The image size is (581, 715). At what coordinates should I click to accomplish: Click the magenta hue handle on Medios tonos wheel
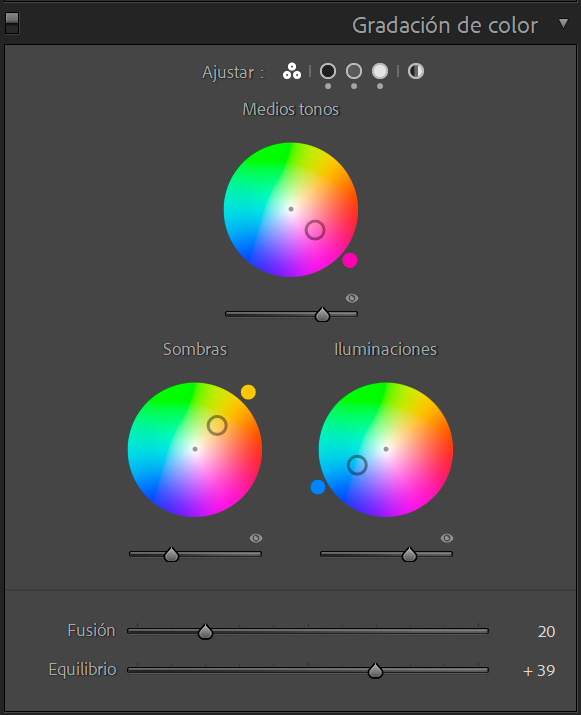(x=350, y=260)
